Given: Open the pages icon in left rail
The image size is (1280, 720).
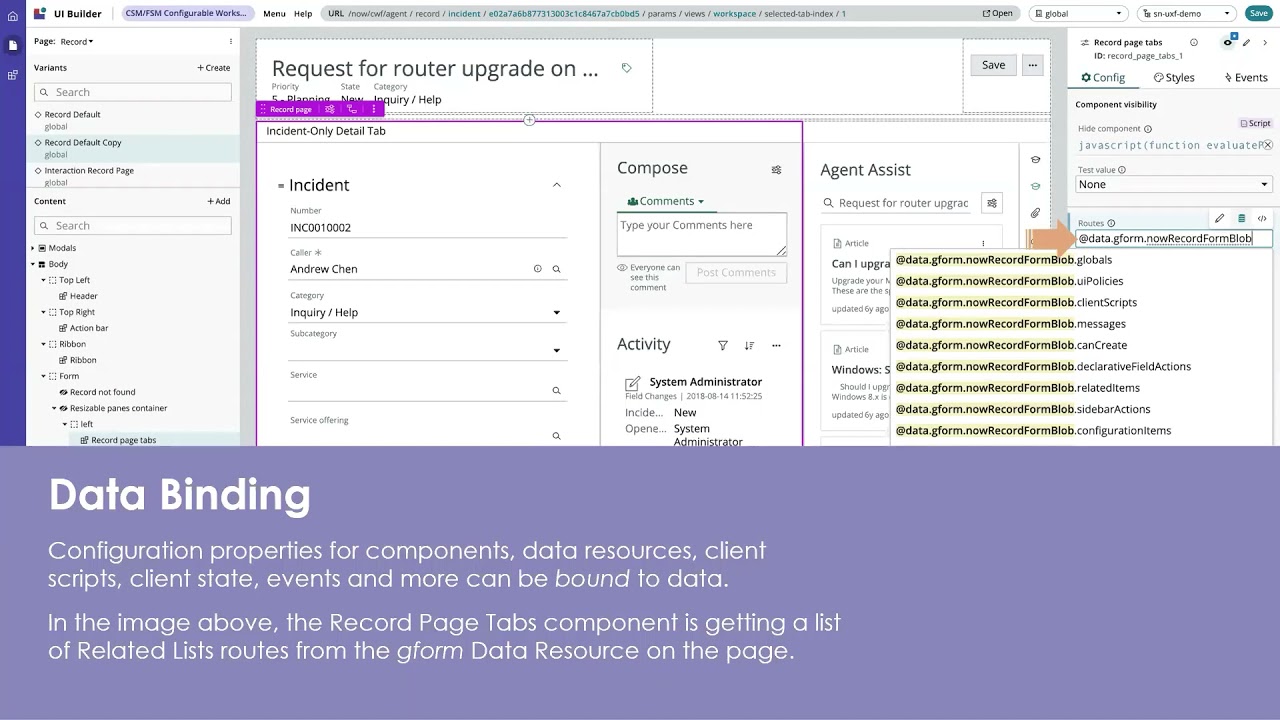Looking at the screenshot, I should [12, 45].
